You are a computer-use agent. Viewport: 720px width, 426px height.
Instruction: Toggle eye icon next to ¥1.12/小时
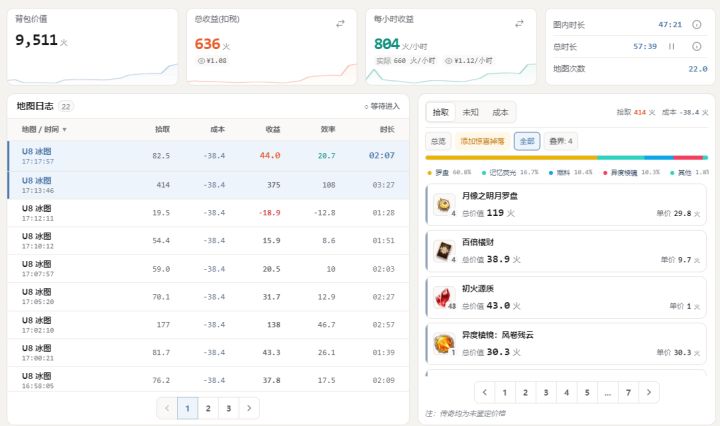pos(449,61)
